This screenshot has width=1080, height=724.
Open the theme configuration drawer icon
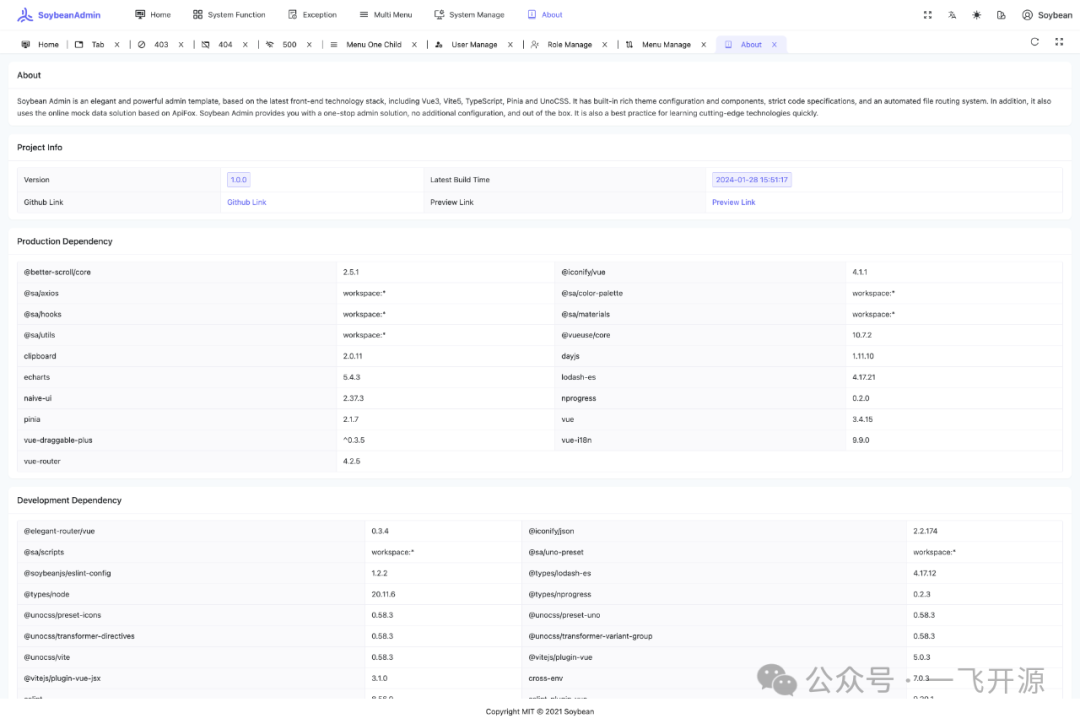1001,15
